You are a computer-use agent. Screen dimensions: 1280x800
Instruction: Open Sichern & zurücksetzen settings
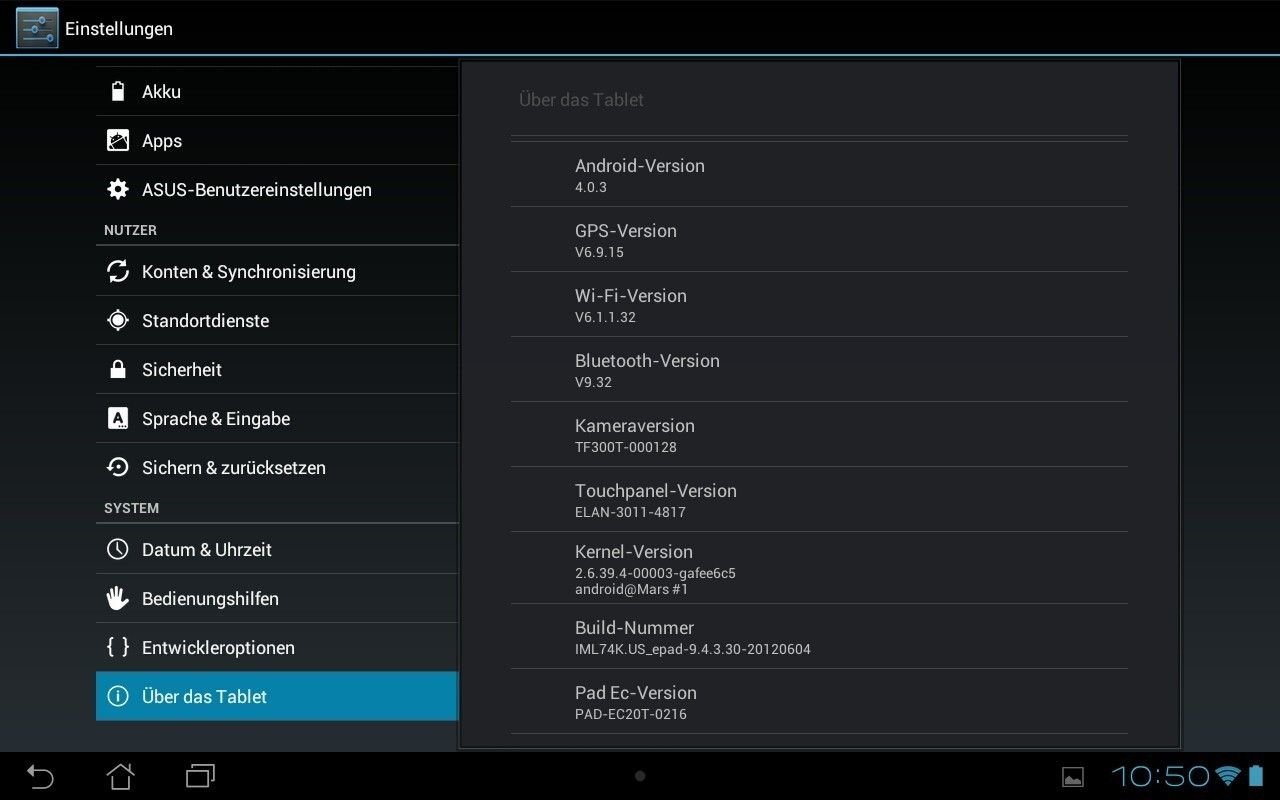tap(277, 467)
